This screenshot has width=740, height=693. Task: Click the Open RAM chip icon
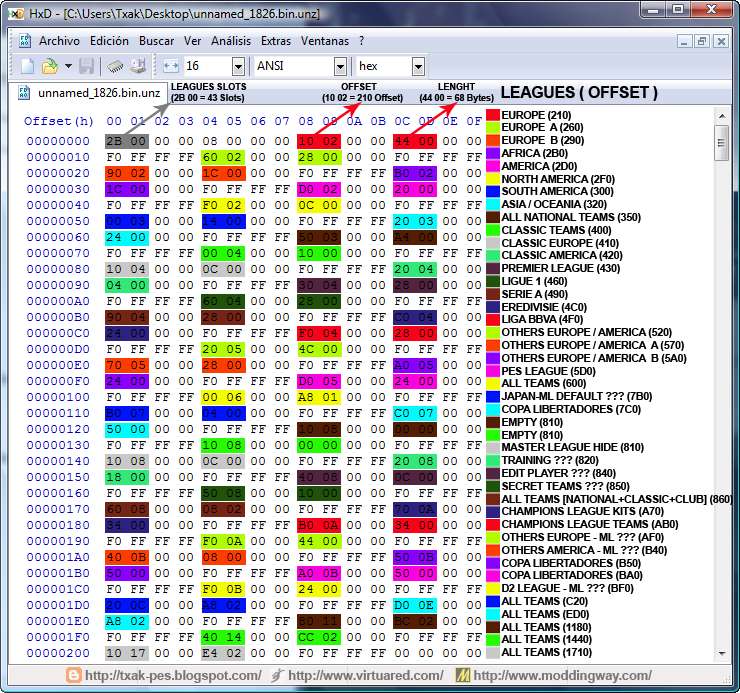pos(115,66)
